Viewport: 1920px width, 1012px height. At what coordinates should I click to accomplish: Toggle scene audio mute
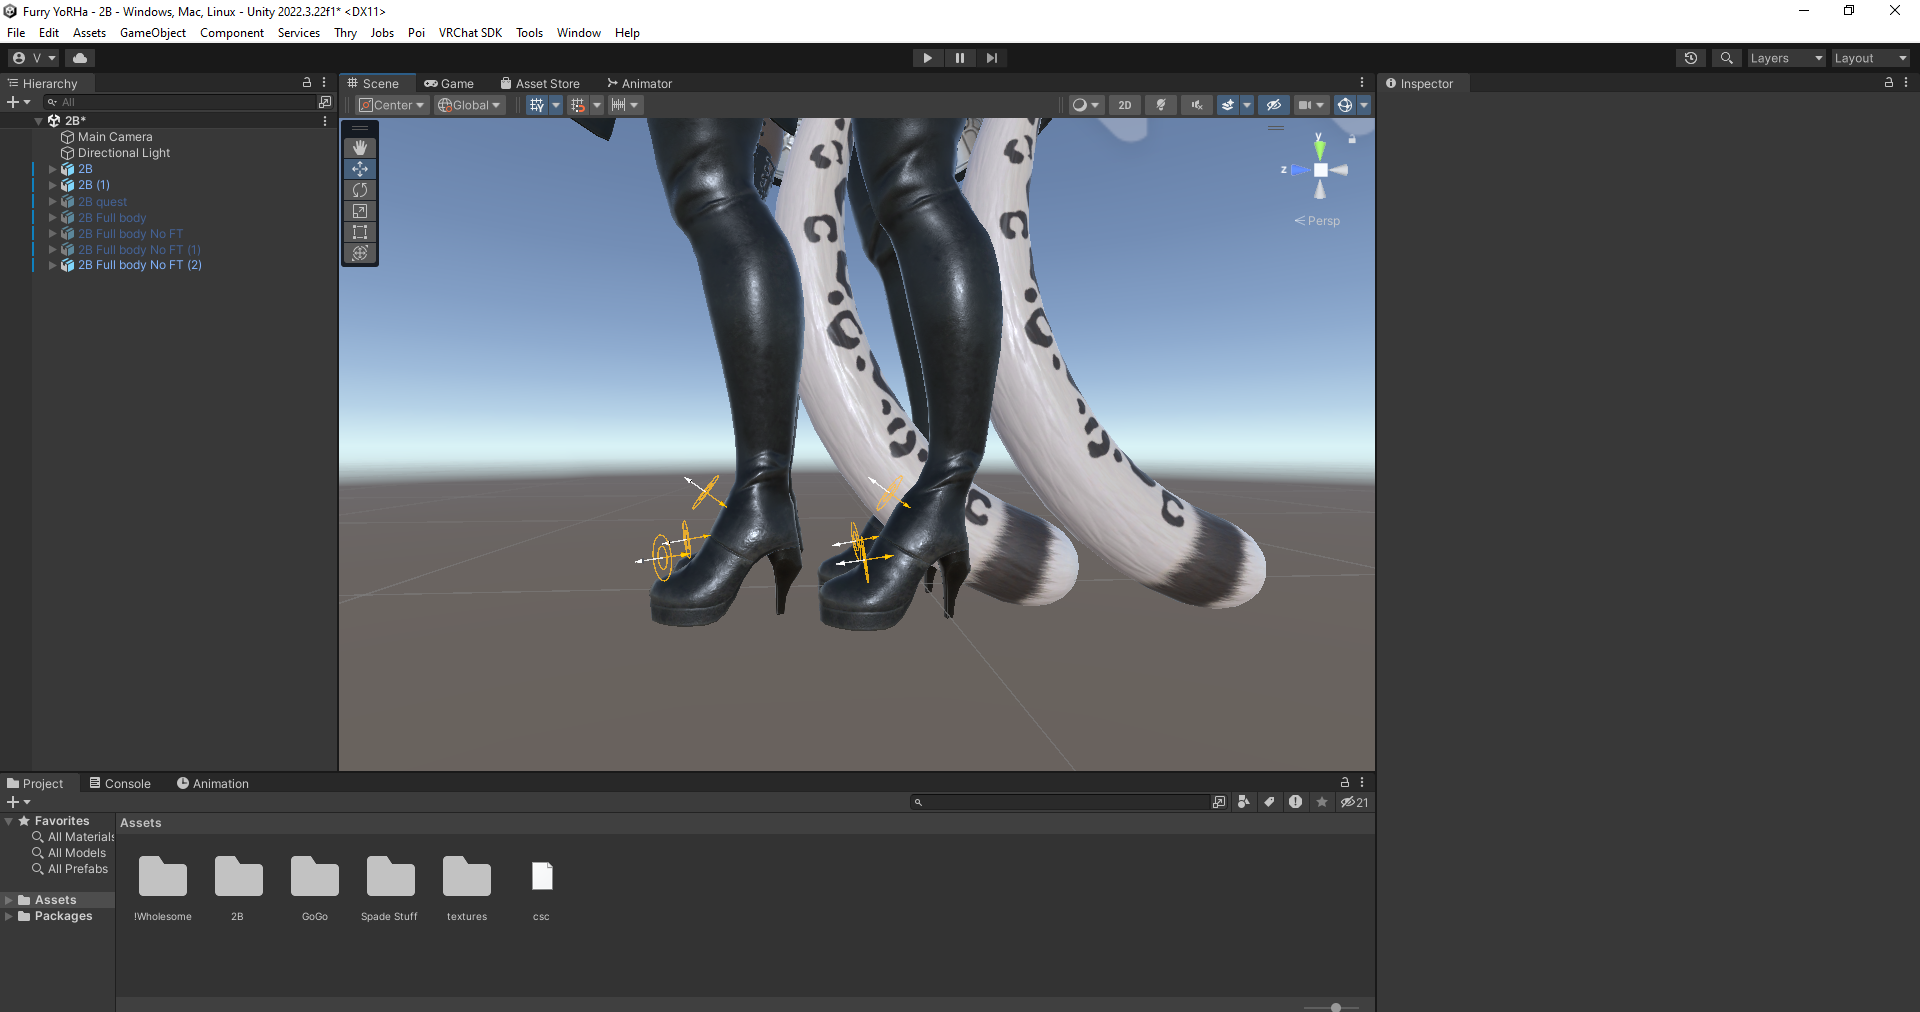[1197, 105]
